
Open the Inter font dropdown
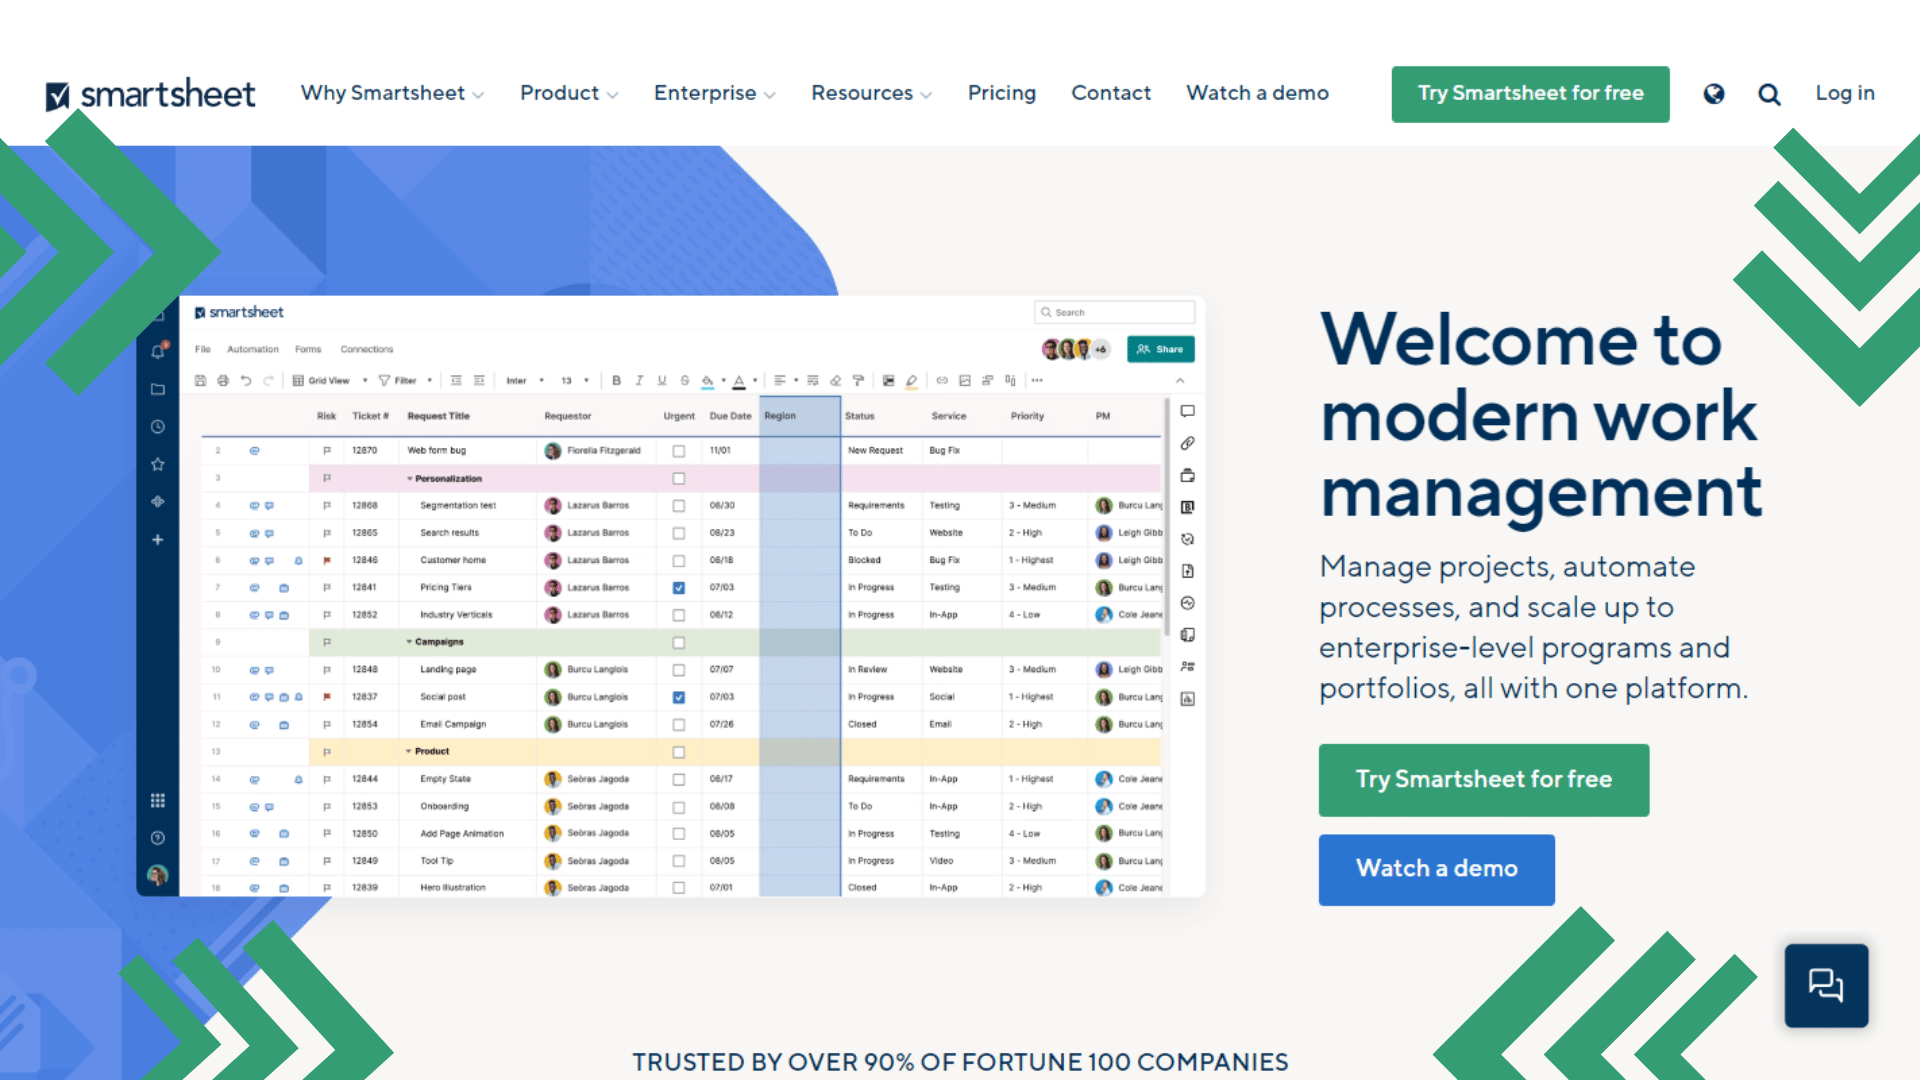[x=525, y=380]
